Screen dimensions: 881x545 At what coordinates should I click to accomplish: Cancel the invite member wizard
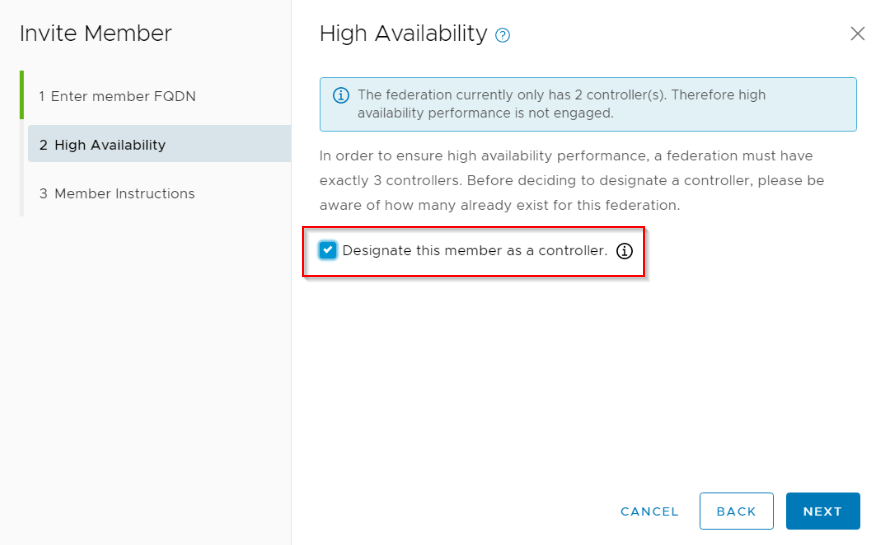click(x=649, y=511)
